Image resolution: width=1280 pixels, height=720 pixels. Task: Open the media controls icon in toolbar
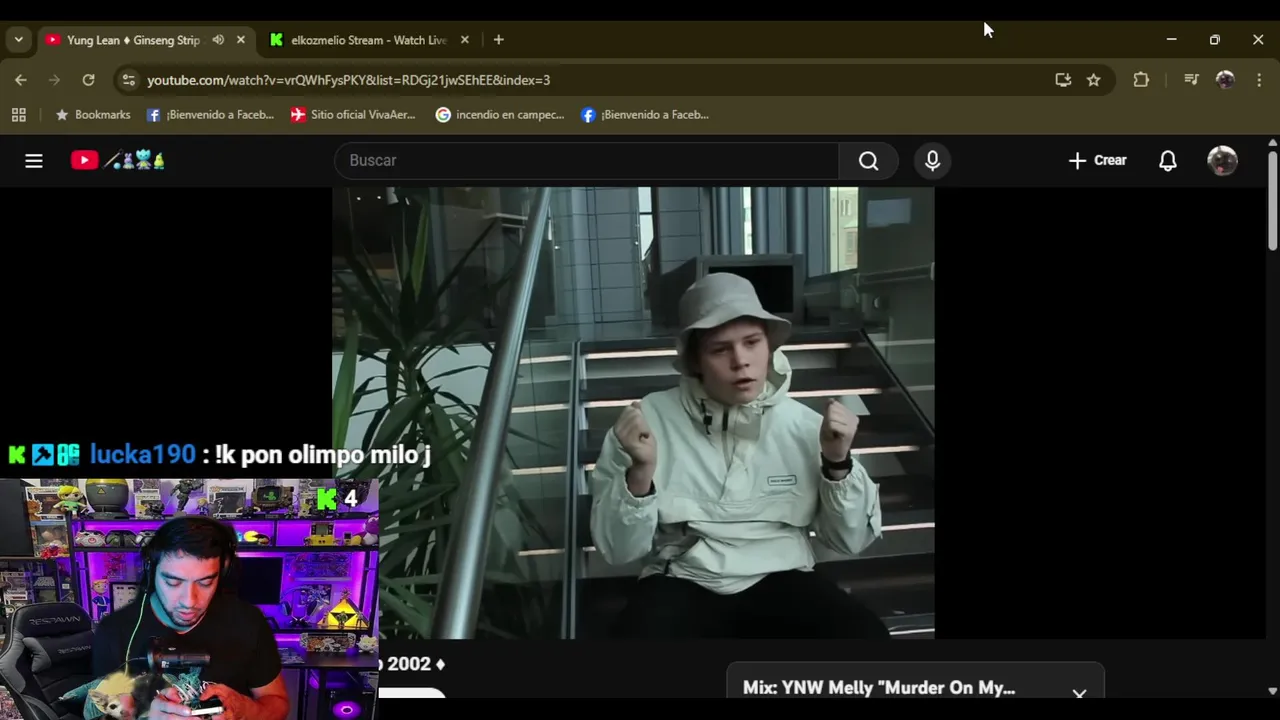tap(1191, 80)
